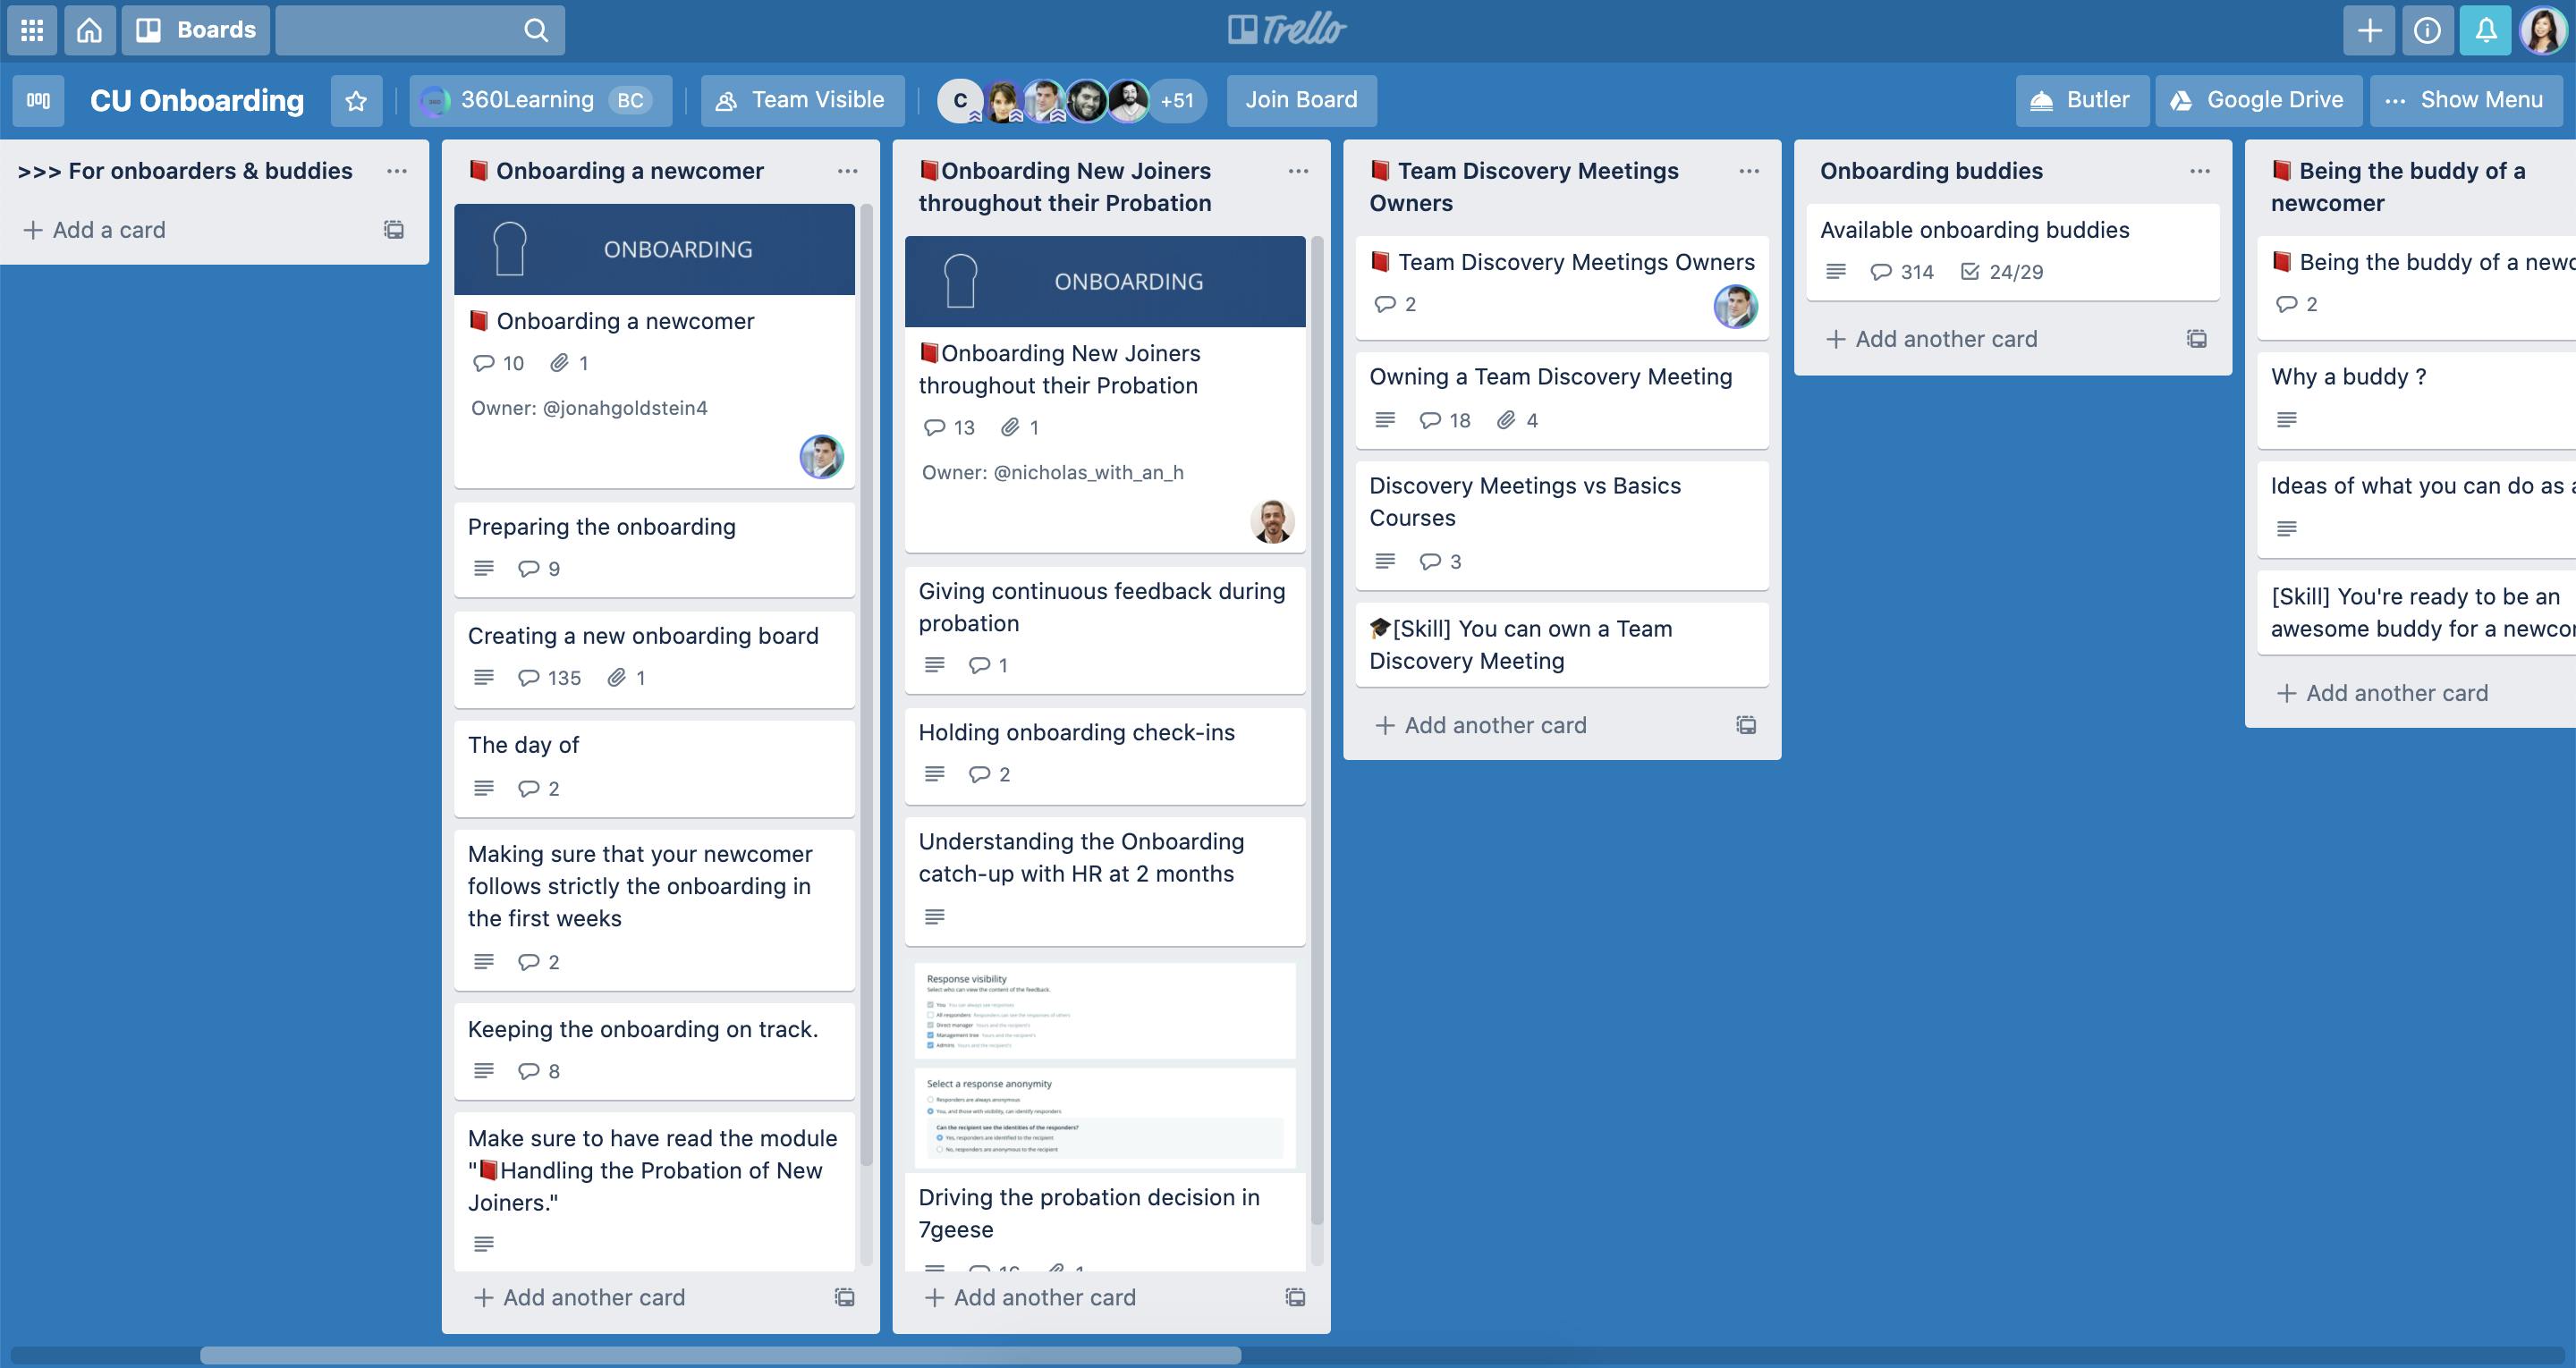The width and height of the screenshot is (2576, 1368).
Task: Click the Onboarding a newcomer card thumbnail
Action: [x=654, y=247]
